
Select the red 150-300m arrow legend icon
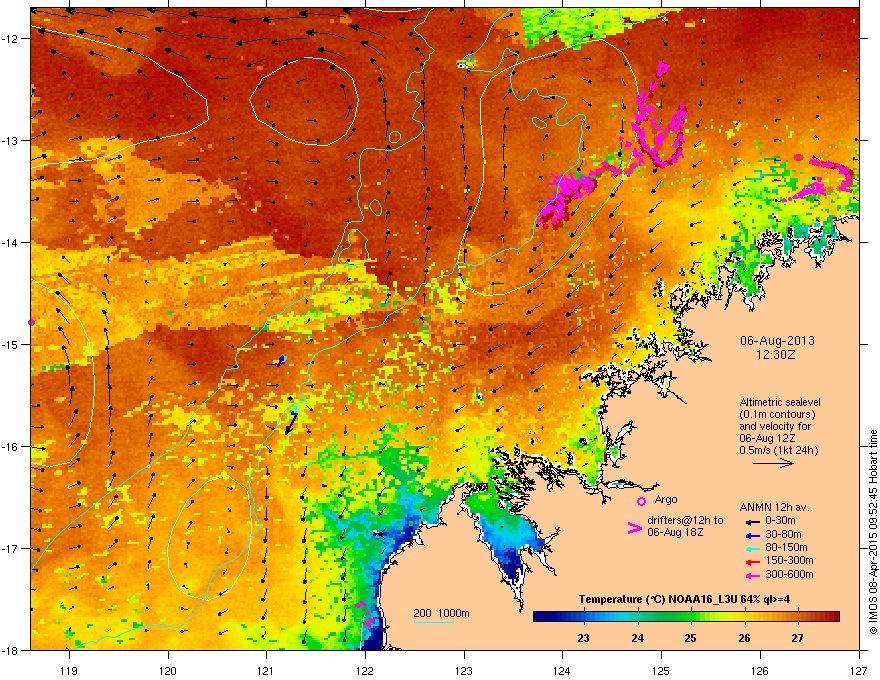tap(751, 561)
